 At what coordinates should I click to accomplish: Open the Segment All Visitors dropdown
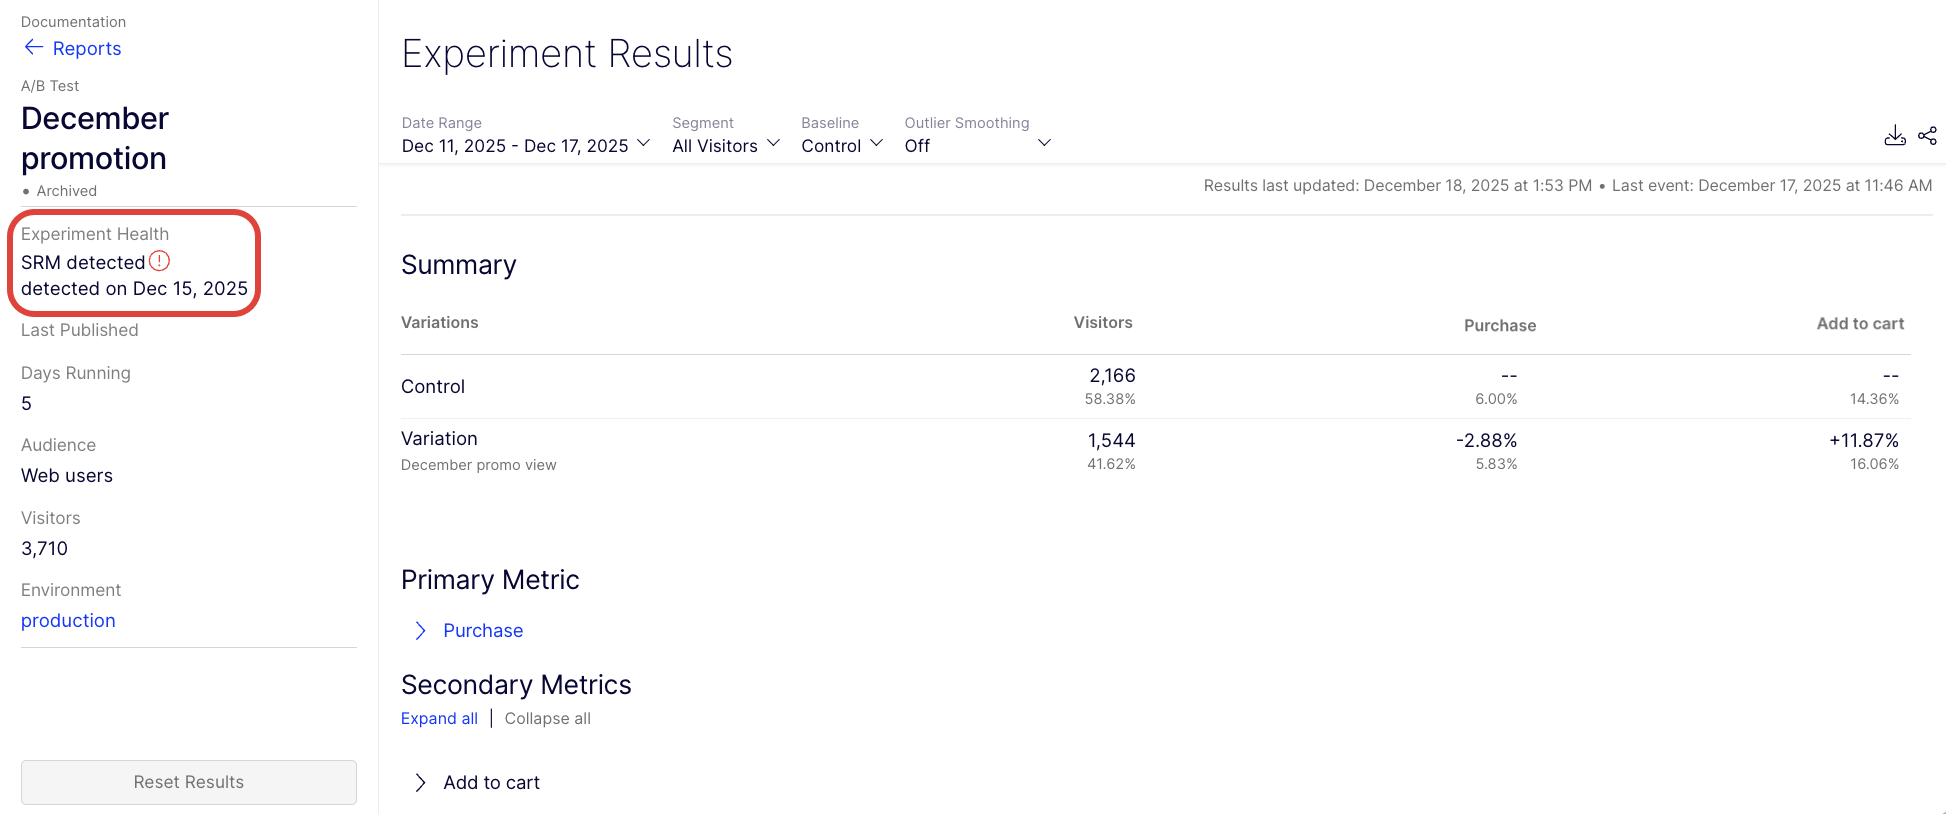pyautogui.click(x=725, y=146)
